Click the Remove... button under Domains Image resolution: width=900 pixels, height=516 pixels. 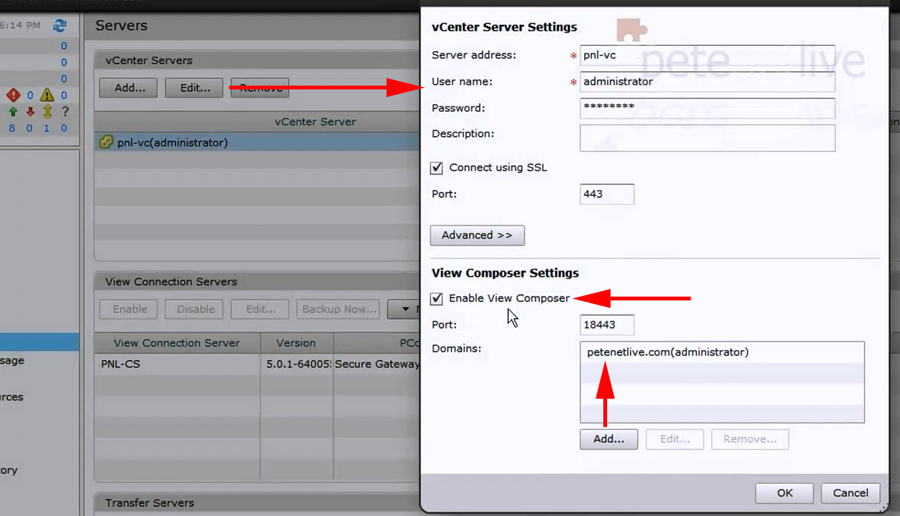coord(750,439)
